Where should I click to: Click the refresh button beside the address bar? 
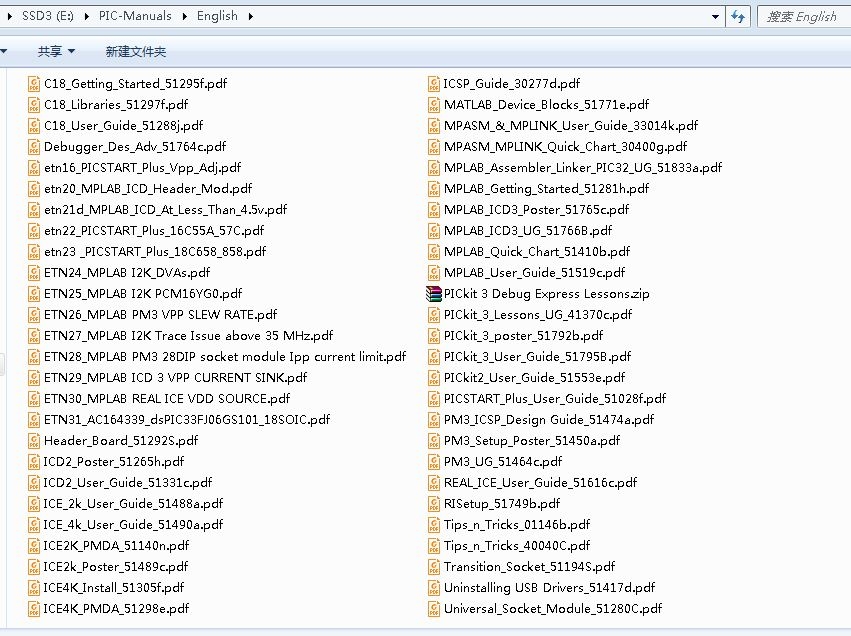coord(738,16)
